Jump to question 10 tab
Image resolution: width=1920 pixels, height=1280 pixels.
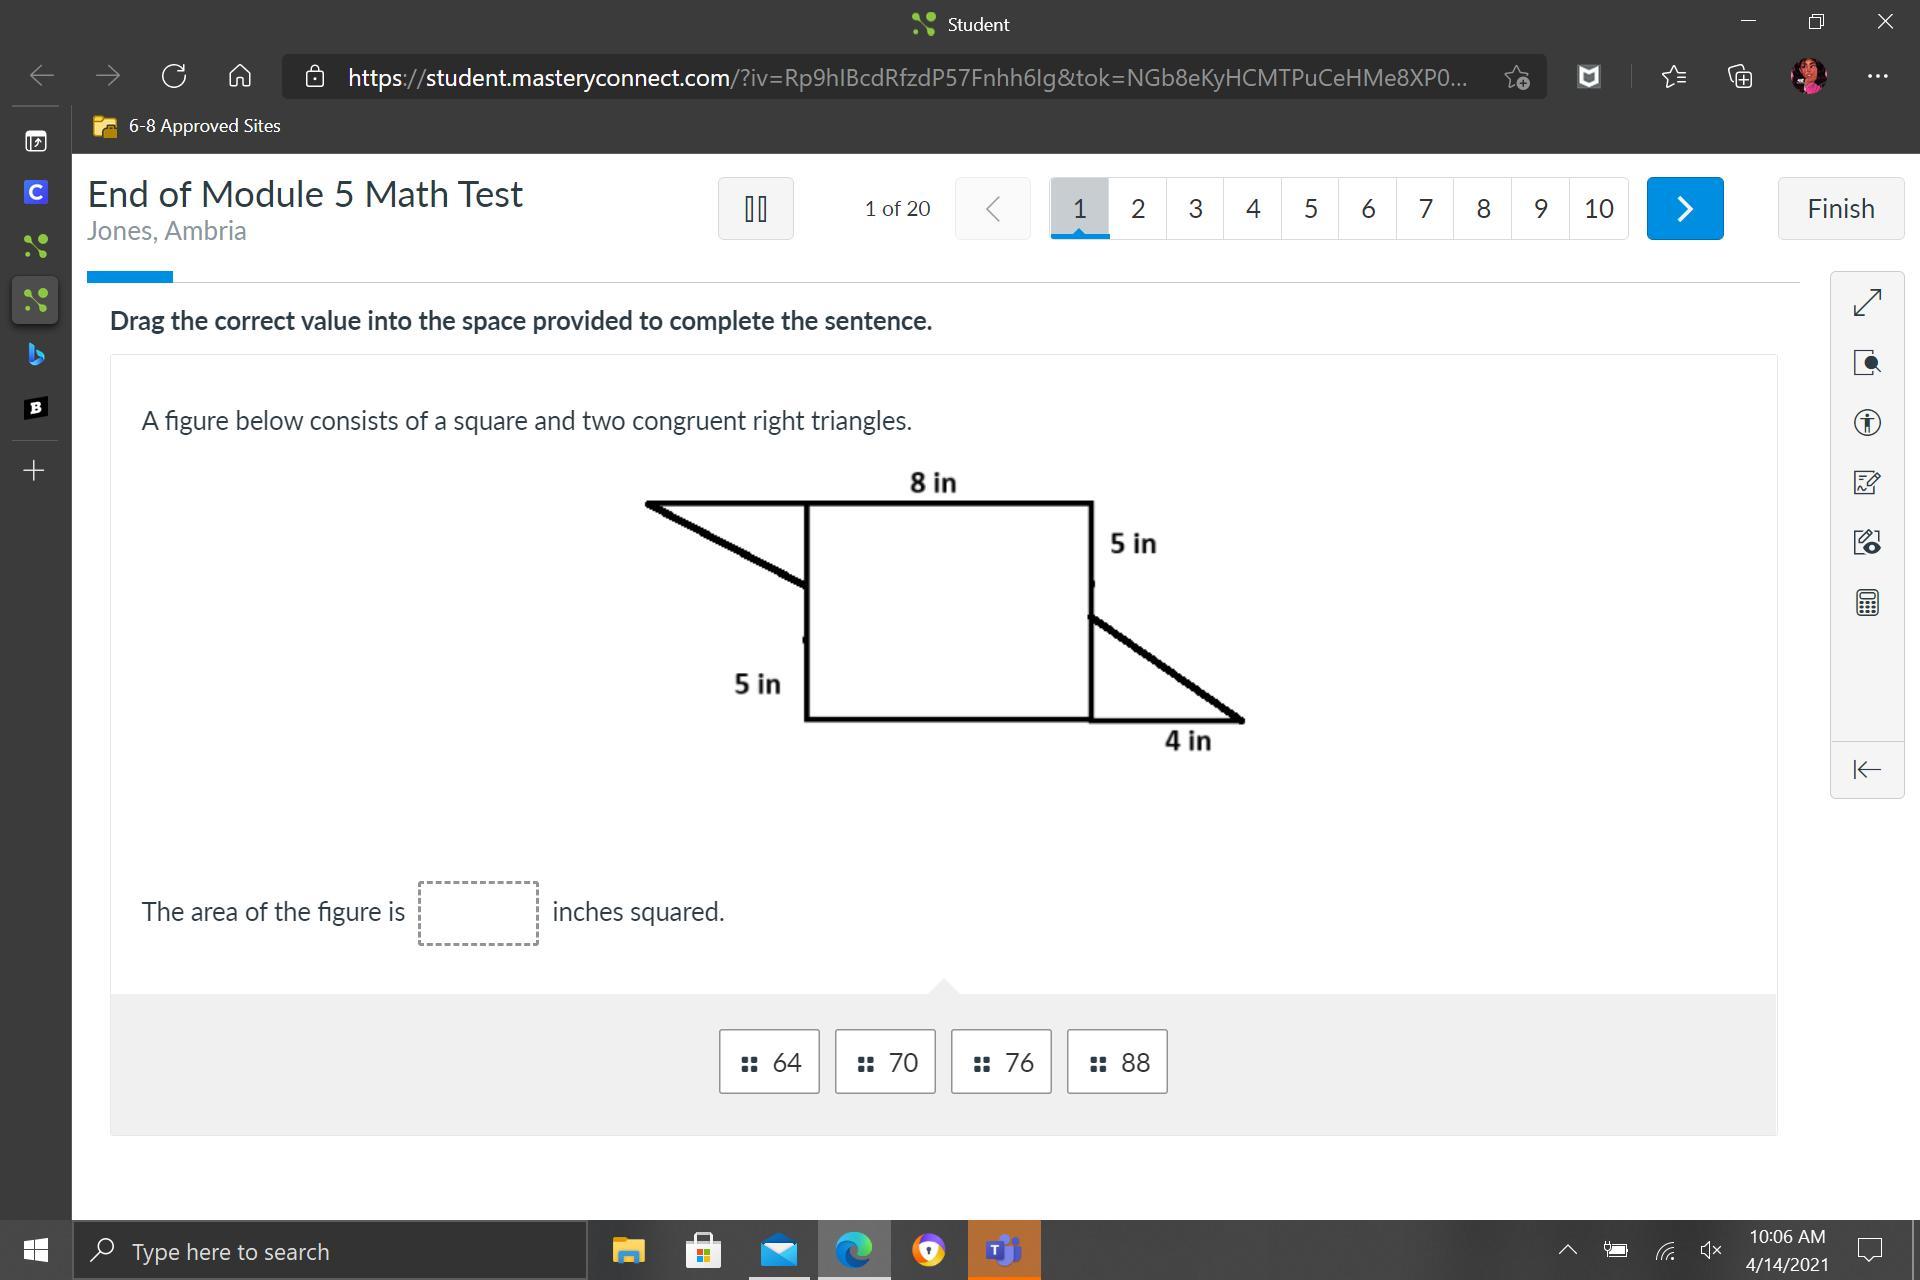tap(1598, 208)
